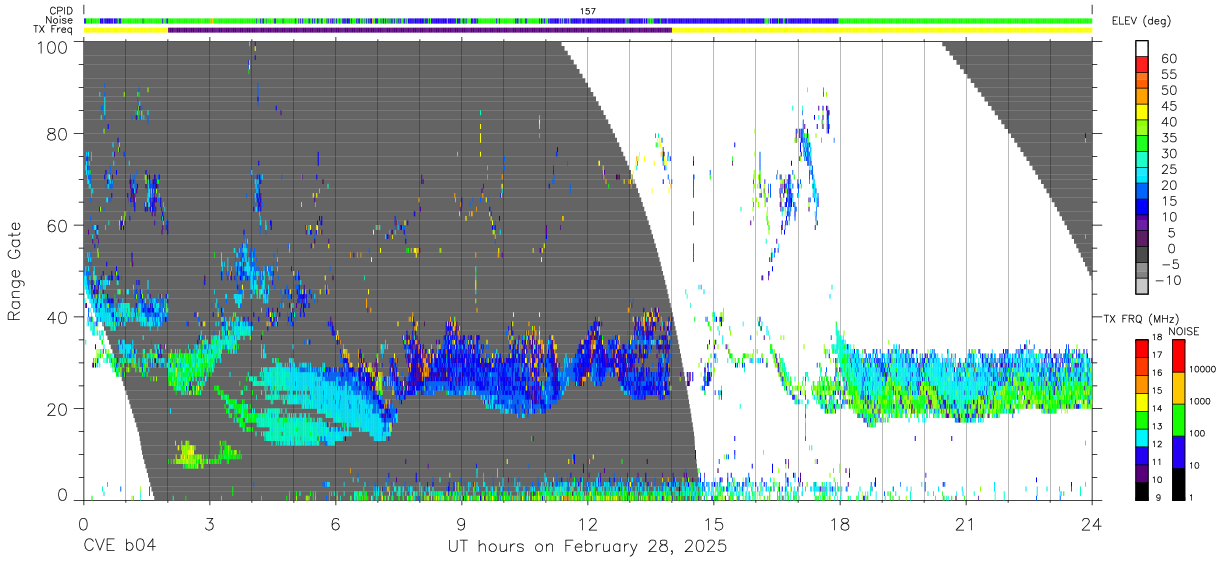Click the '60' tick on Range Gate axis
This screenshot has width=1228, height=567.
tap(58, 225)
